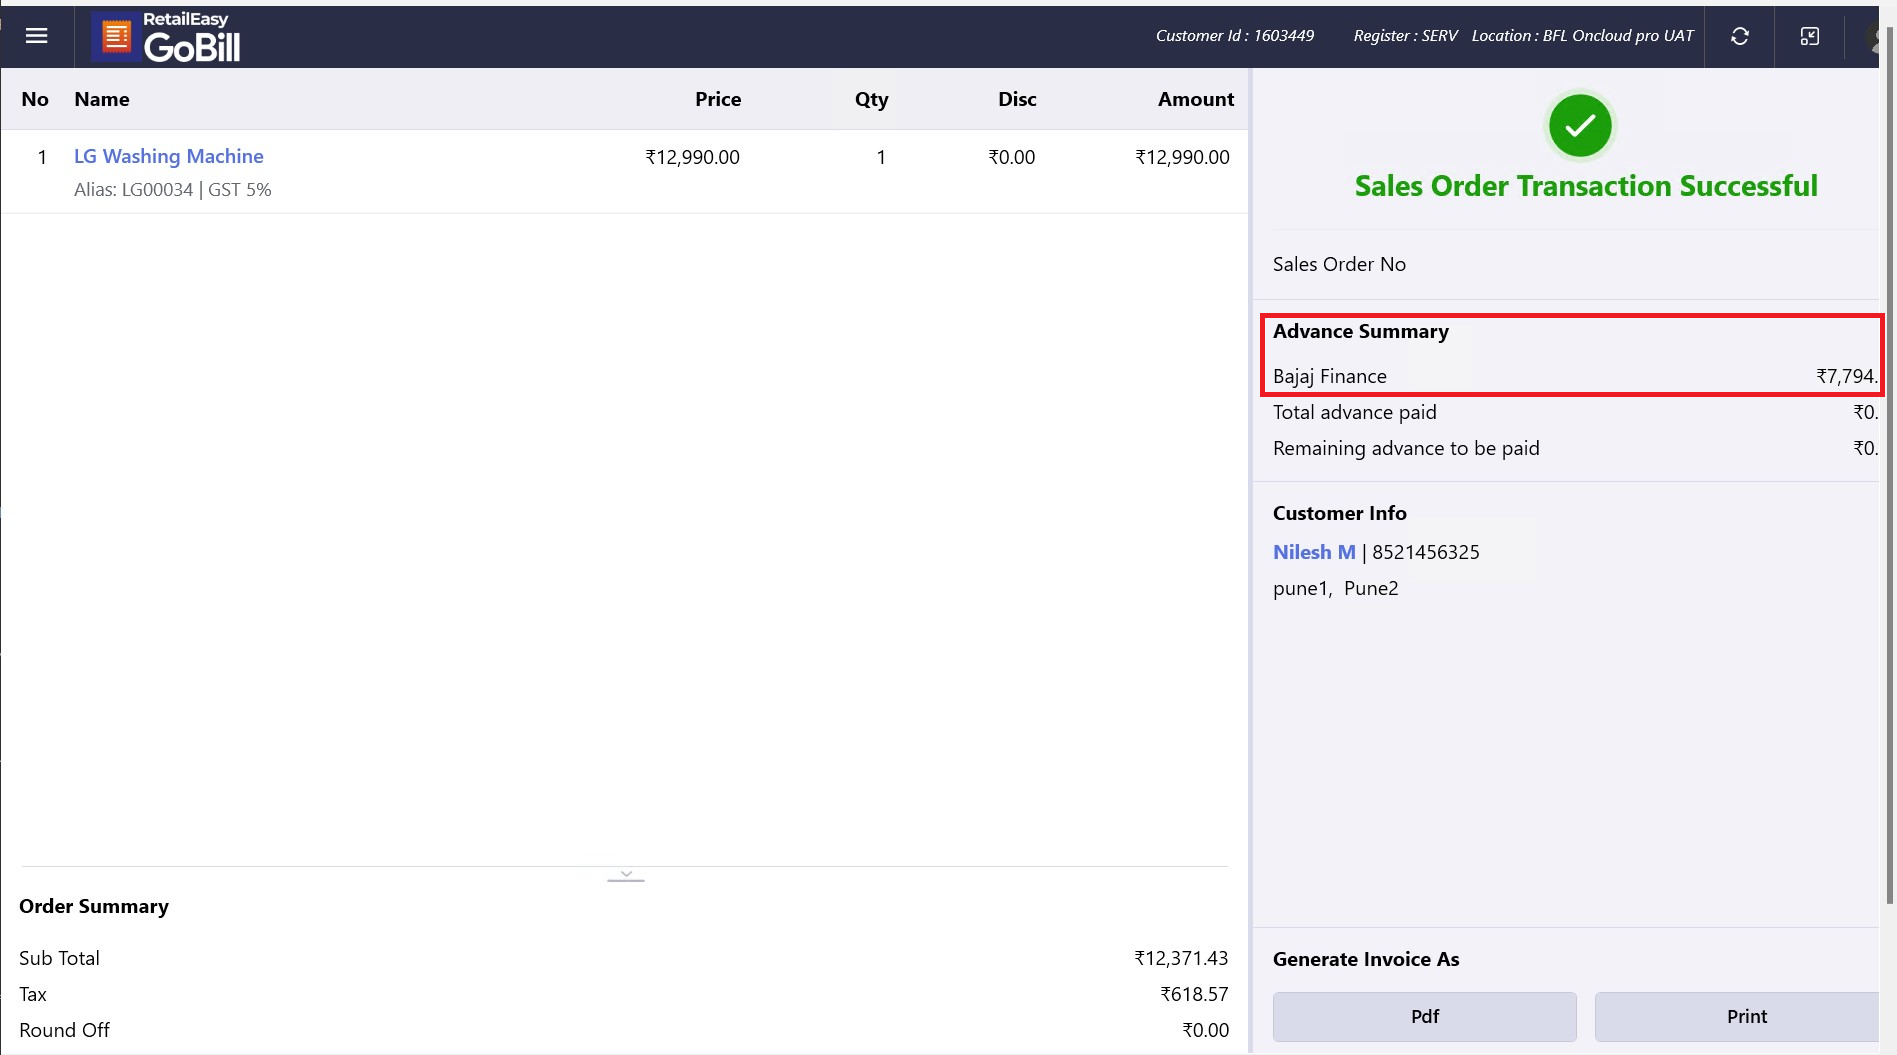The image size is (1897, 1055).
Task: Click Sales Order Transaction Successful message
Action: tap(1586, 186)
